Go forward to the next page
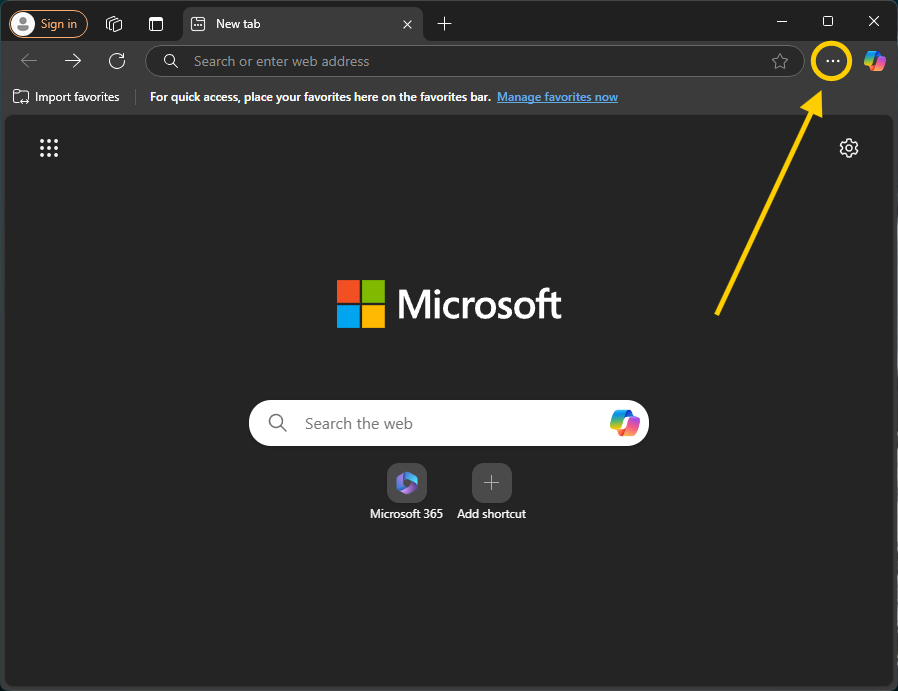The width and height of the screenshot is (898, 691). click(x=73, y=61)
